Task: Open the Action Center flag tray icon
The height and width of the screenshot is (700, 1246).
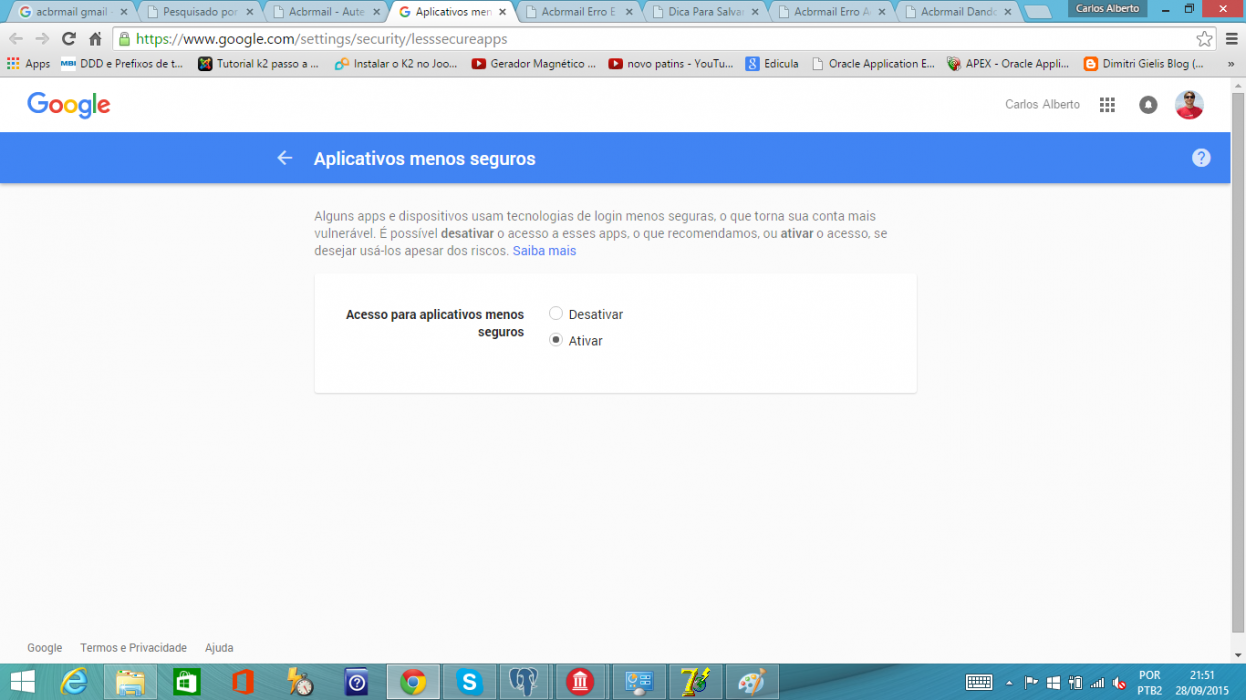Action: pos(1031,683)
